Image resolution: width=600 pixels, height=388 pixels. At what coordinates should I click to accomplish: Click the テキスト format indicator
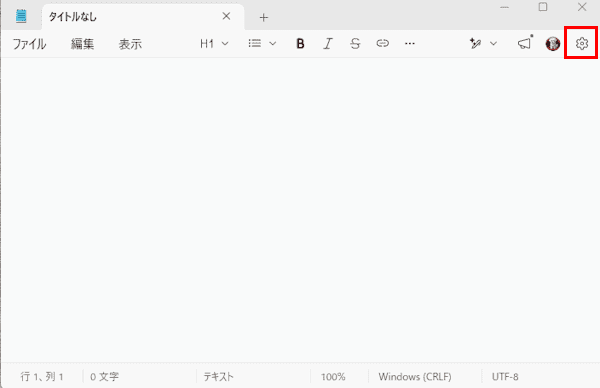218,377
